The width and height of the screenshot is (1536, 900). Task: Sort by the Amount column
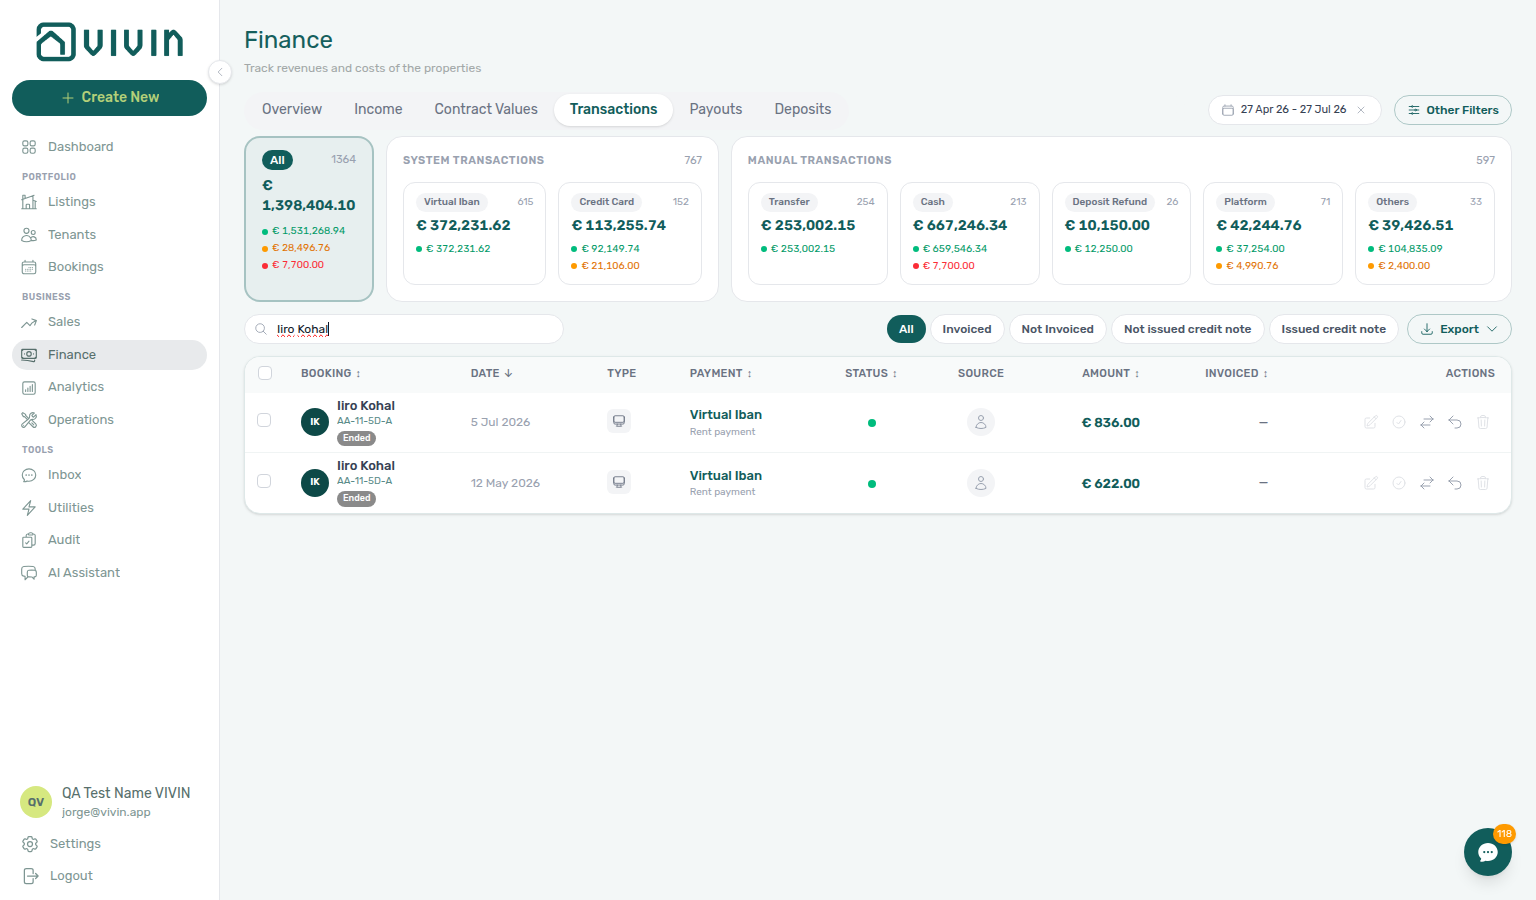coord(1110,373)
